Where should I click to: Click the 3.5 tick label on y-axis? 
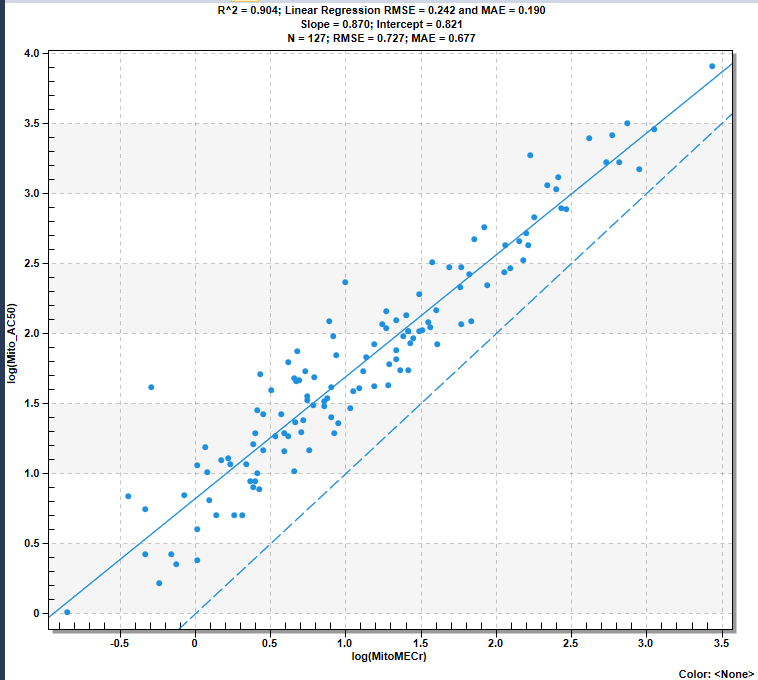click(32, 123)
